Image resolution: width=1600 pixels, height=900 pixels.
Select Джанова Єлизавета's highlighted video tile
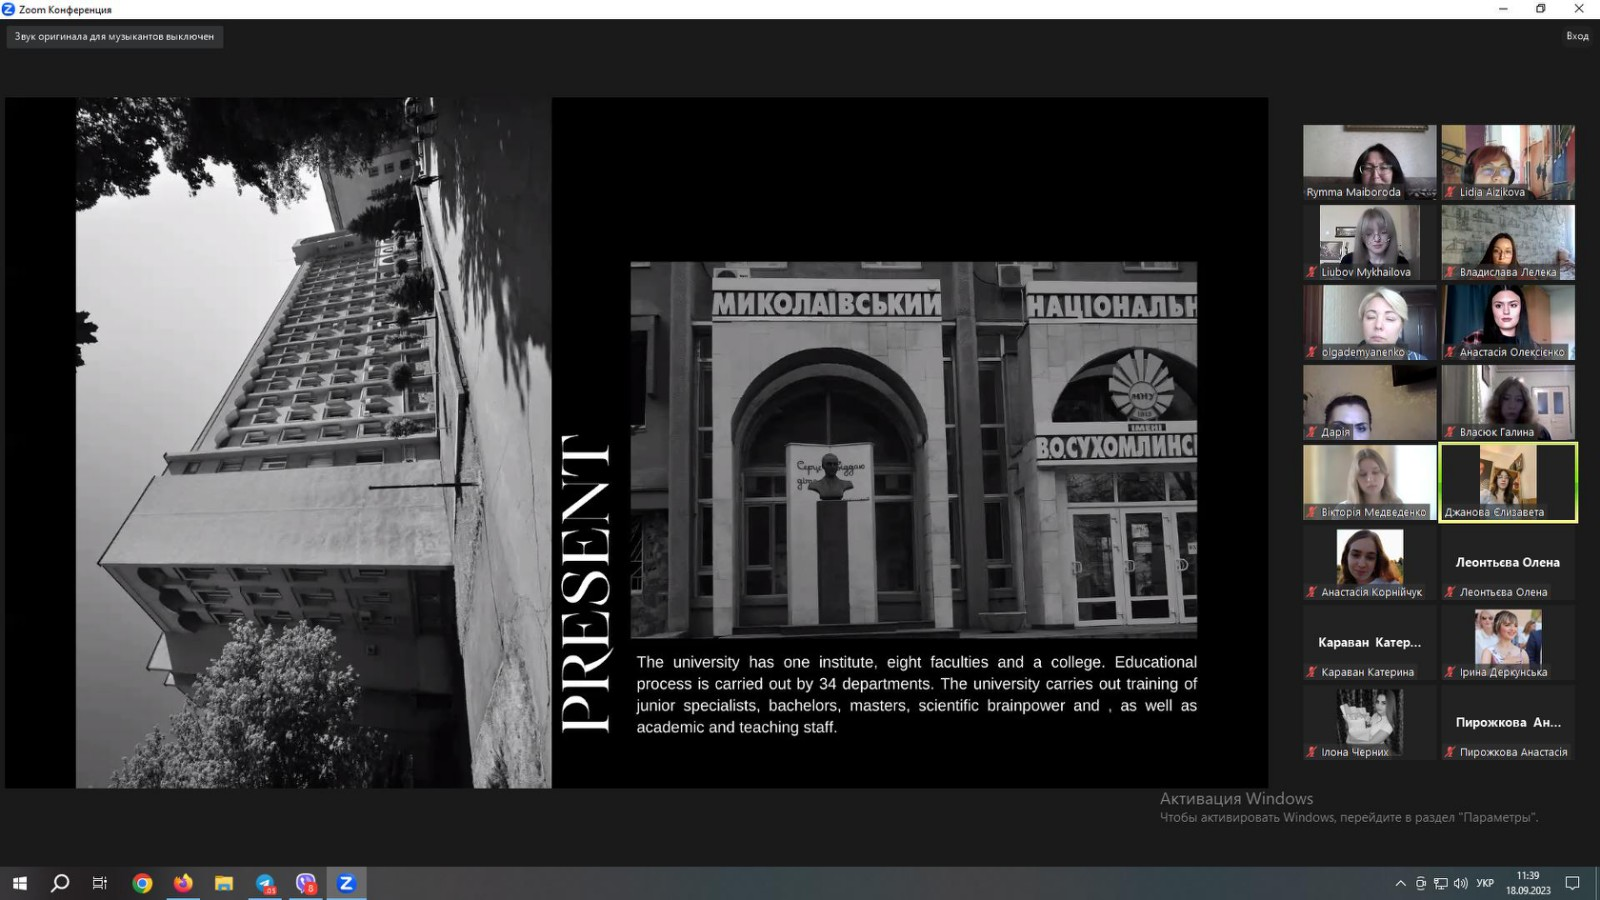click(1508, 482)
